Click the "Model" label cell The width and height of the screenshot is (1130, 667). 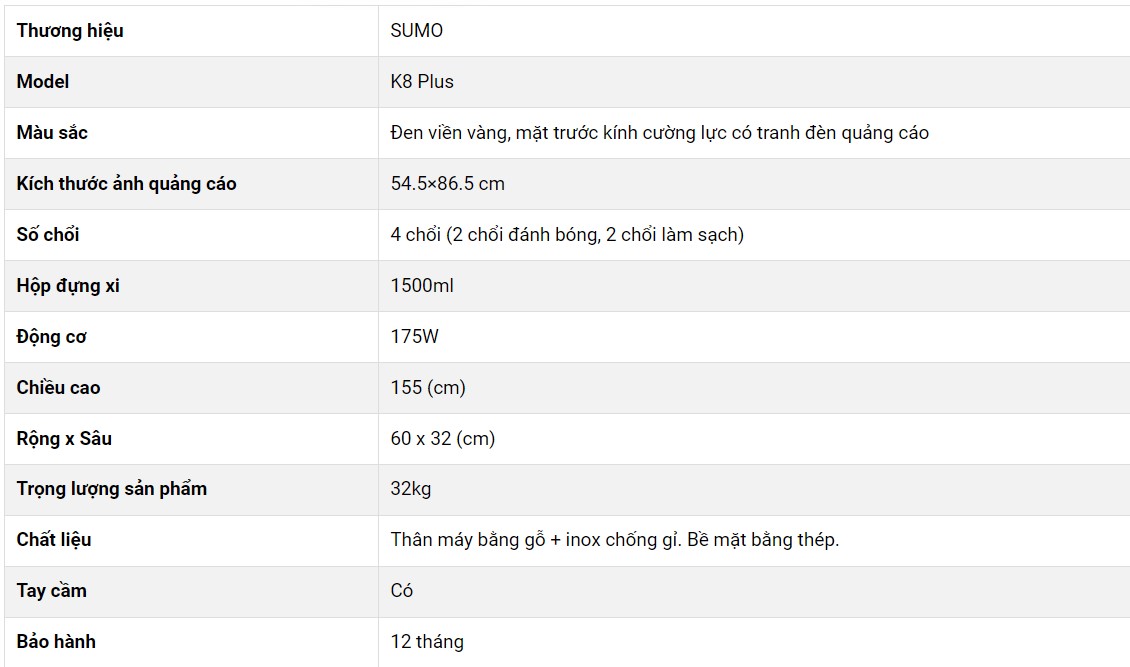pos(43,82)
